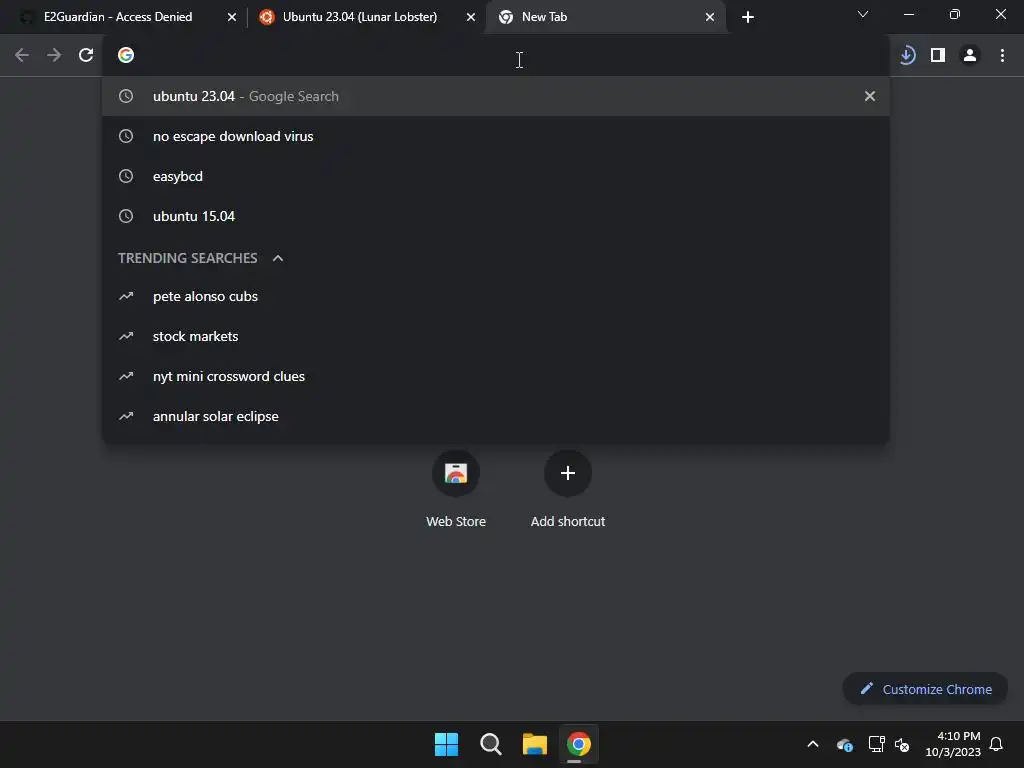Open the notifications bell icon
1024x768 pixels.
click(996, 744)
